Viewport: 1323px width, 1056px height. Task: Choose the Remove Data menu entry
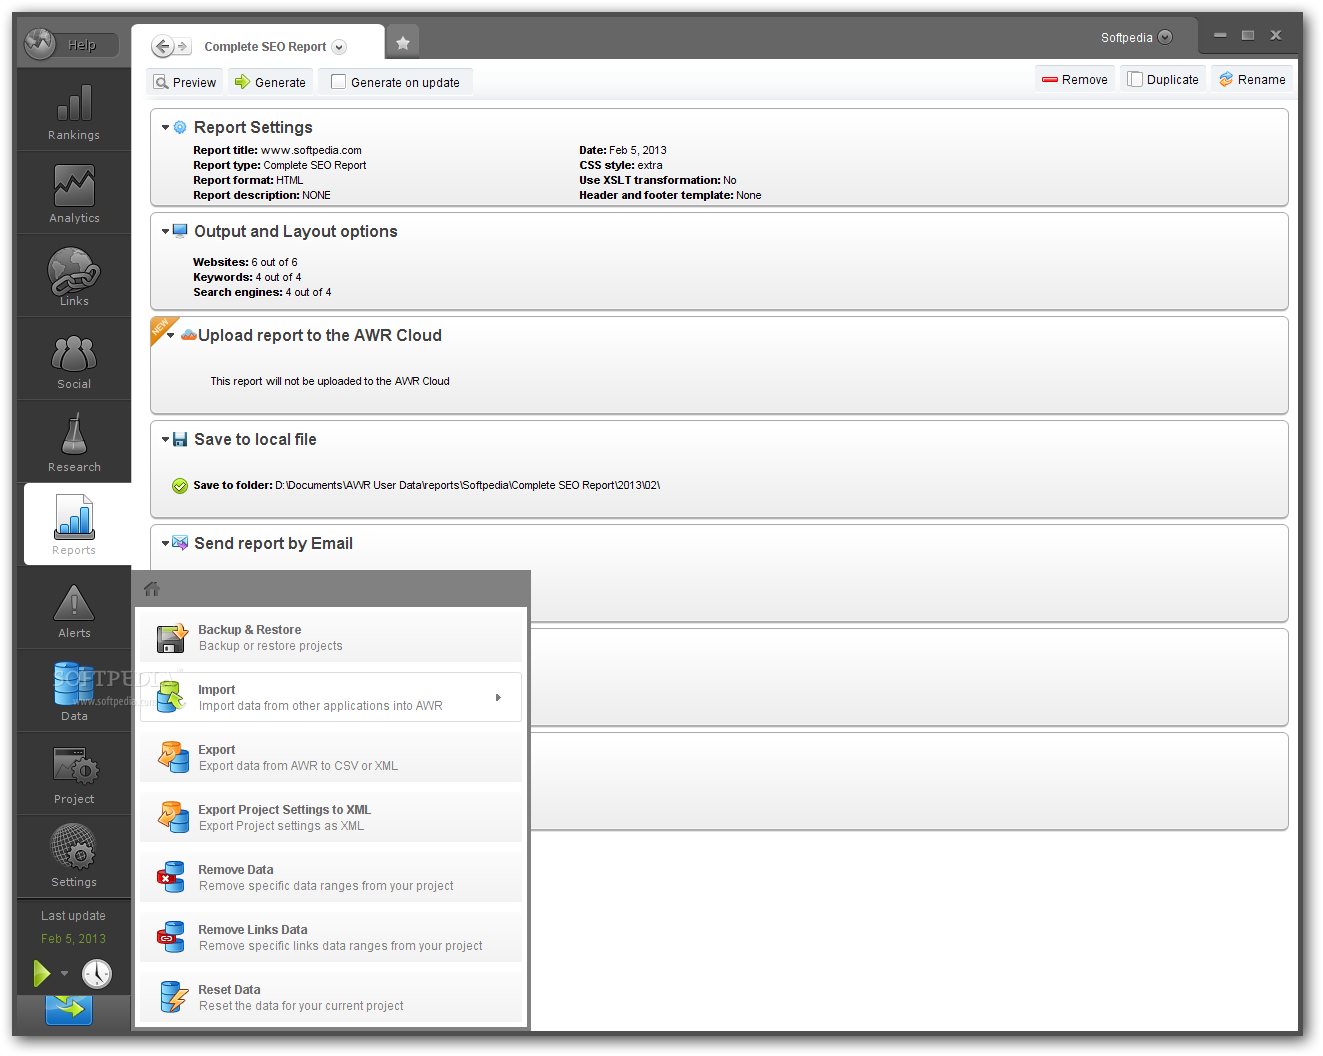pyautogui.click(x=331, y=877)
